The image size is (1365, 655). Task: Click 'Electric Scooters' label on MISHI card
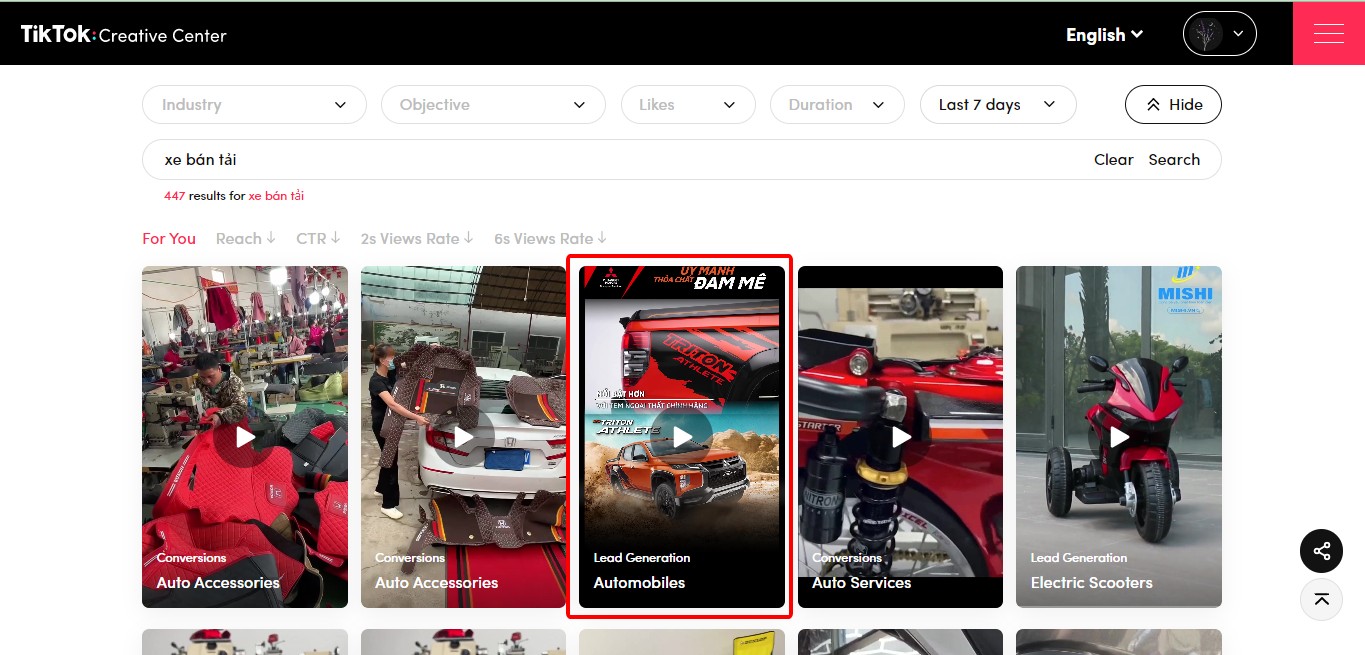point(1091,583)
